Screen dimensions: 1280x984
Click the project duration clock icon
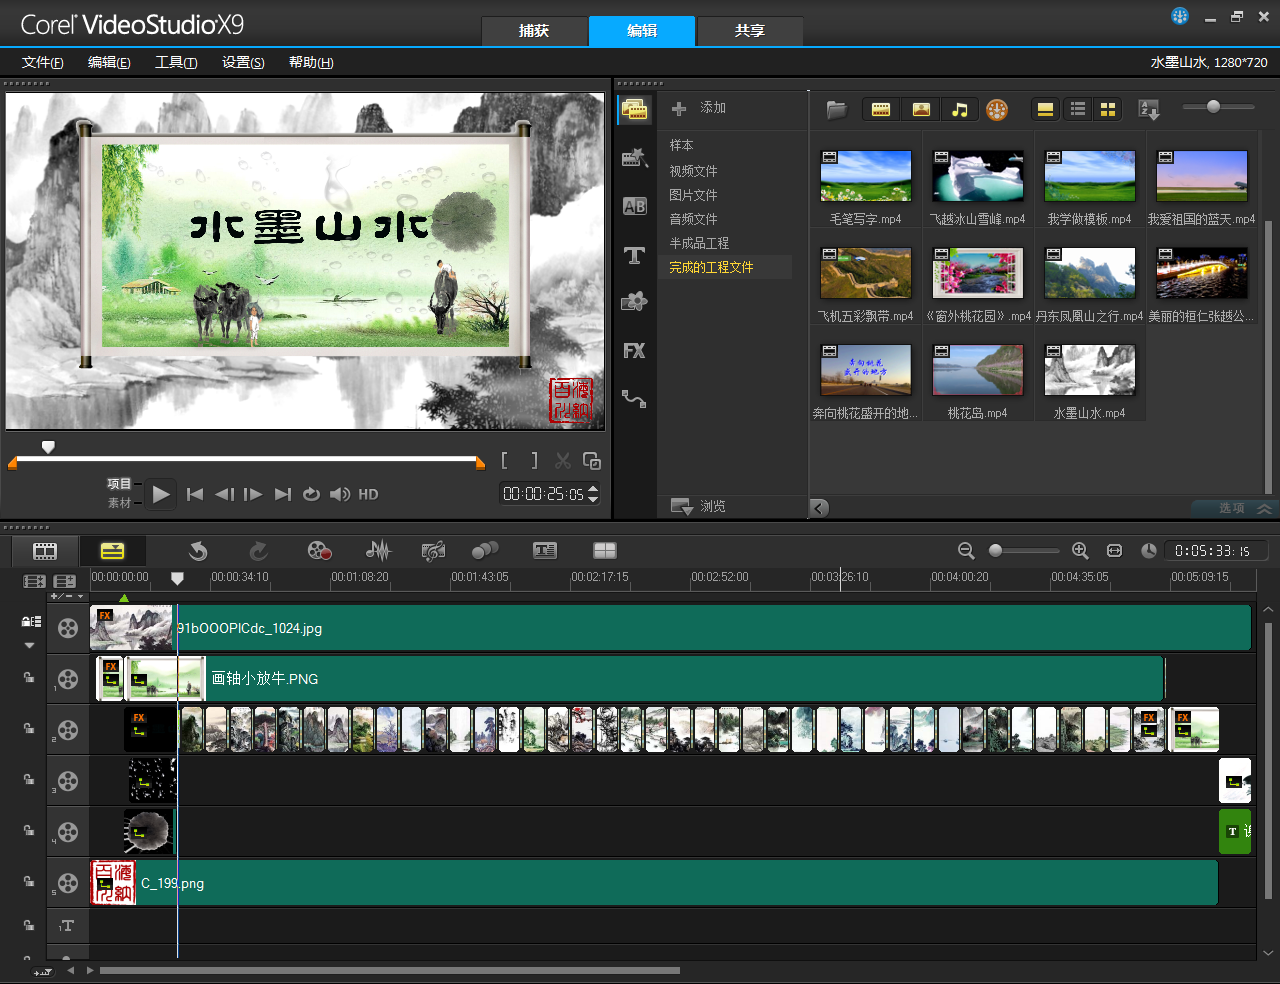pos(1149,551)
